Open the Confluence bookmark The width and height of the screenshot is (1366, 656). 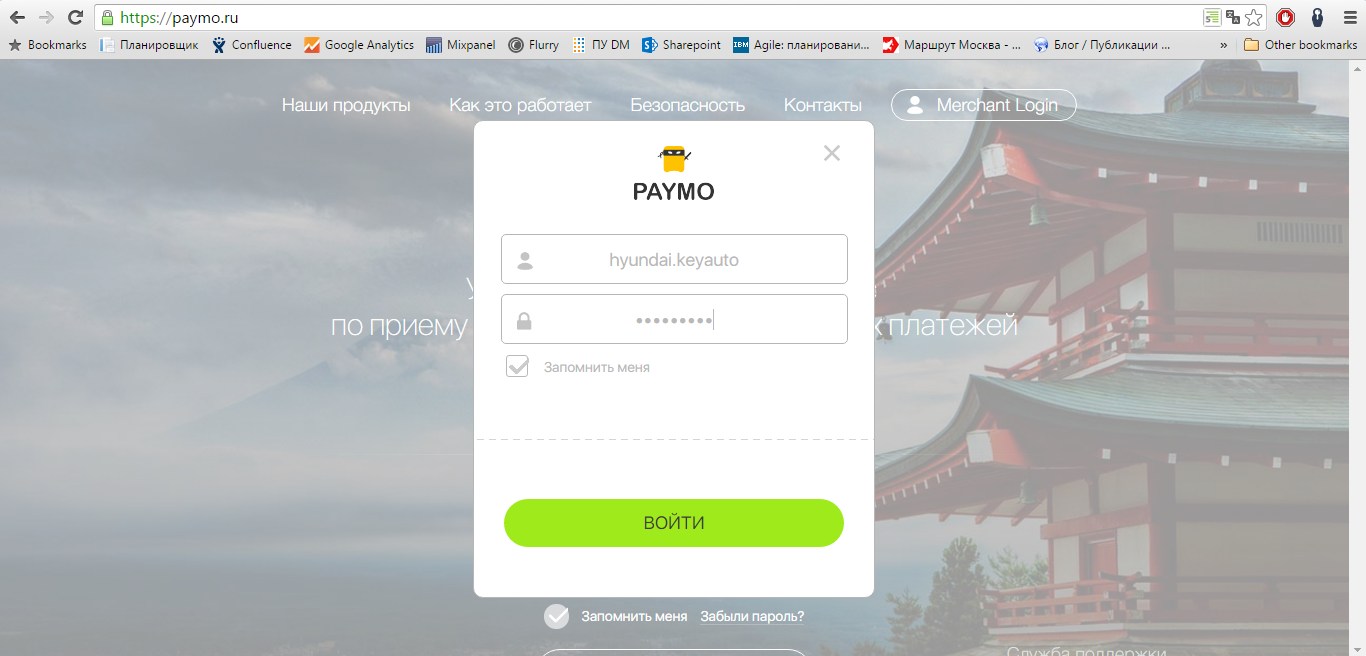(252, 45)
